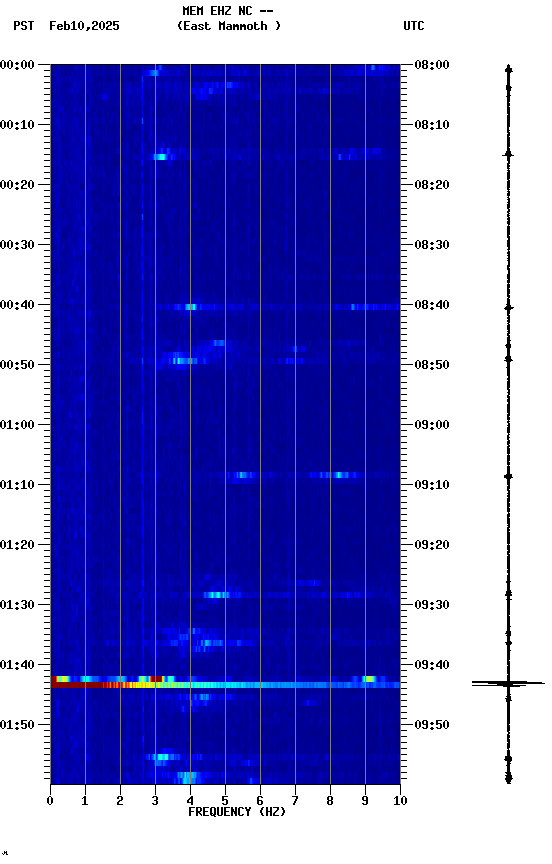Click the 08:00 UTC time label
The image size is (552, 864).
[x=432, y=65]
